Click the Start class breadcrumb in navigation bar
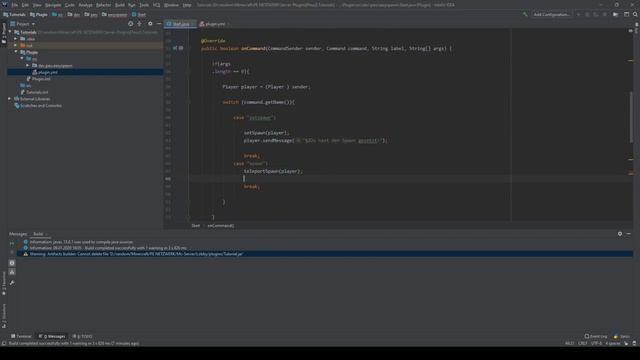Image resolution: width=640 pixels, height=360 pixels. pyautogui.click(x=139, y=14)
